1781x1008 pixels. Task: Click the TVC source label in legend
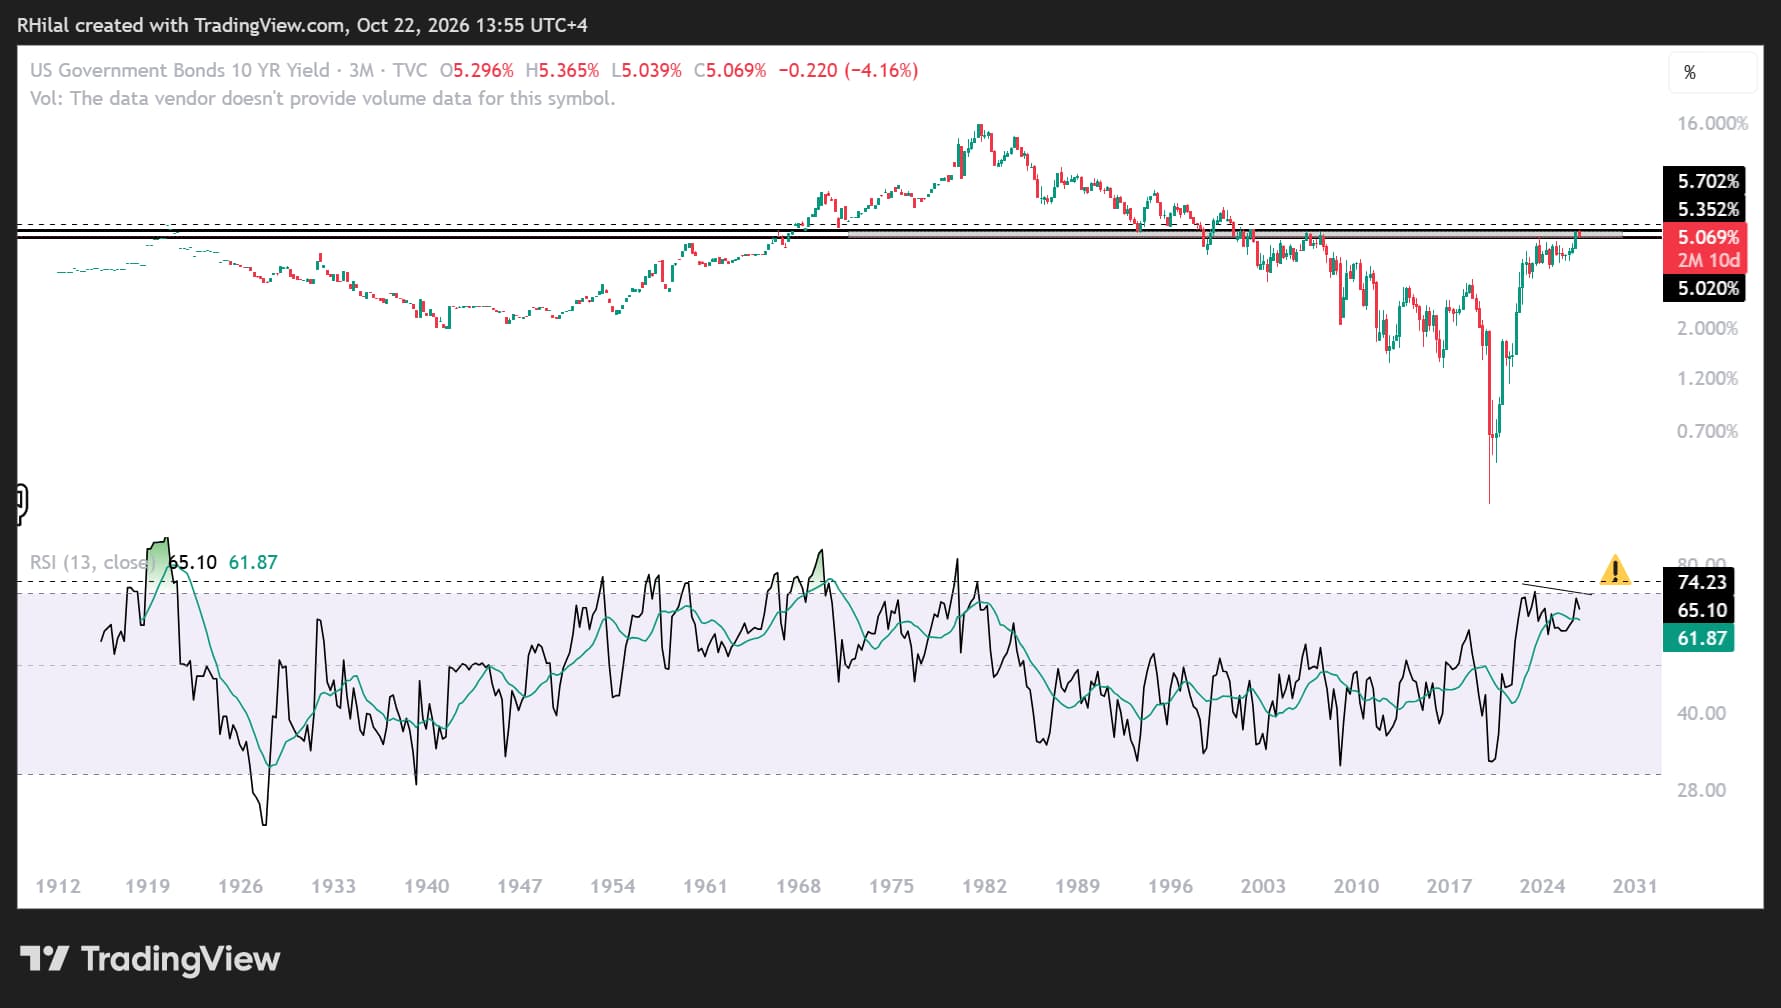[x=410, y=70]
